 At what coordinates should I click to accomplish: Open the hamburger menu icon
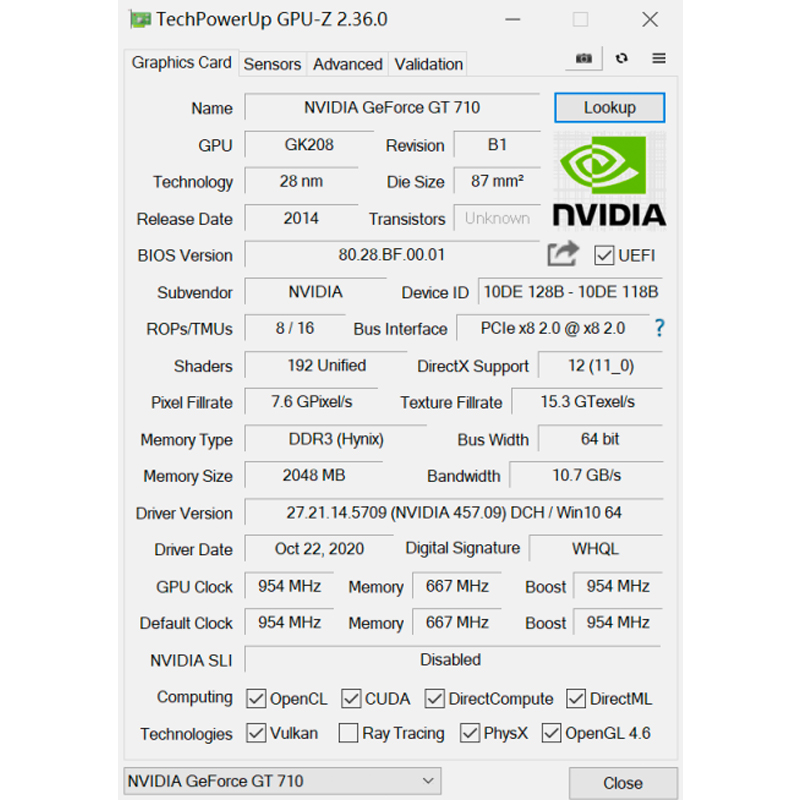[659, 58]
